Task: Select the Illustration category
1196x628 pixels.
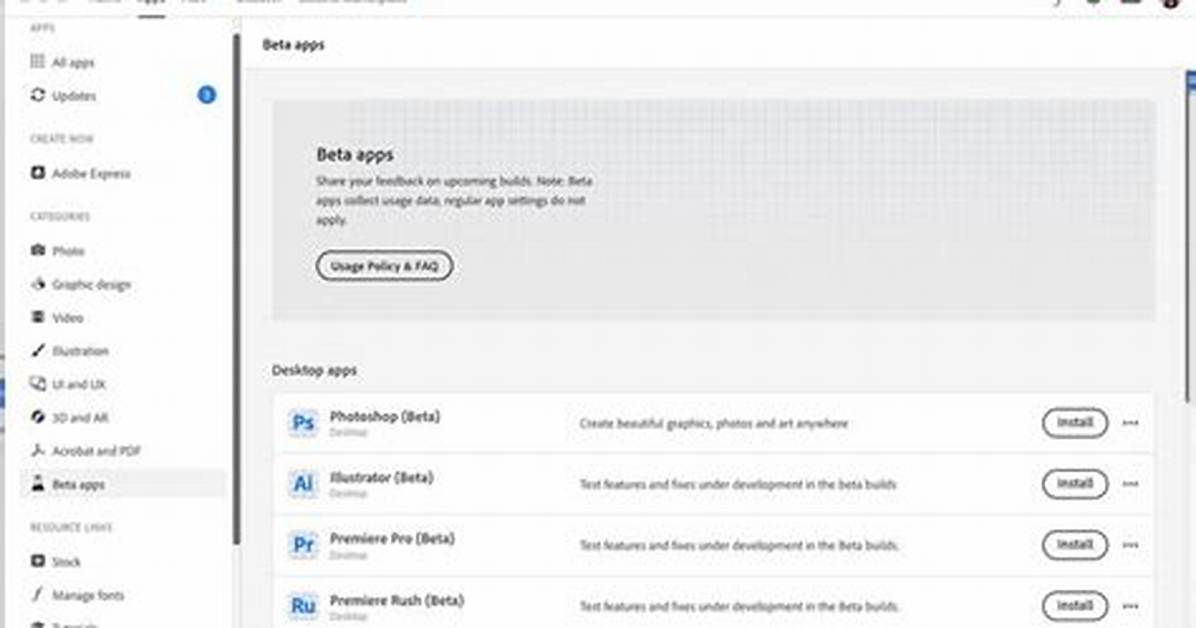Action: coord(69,351)
